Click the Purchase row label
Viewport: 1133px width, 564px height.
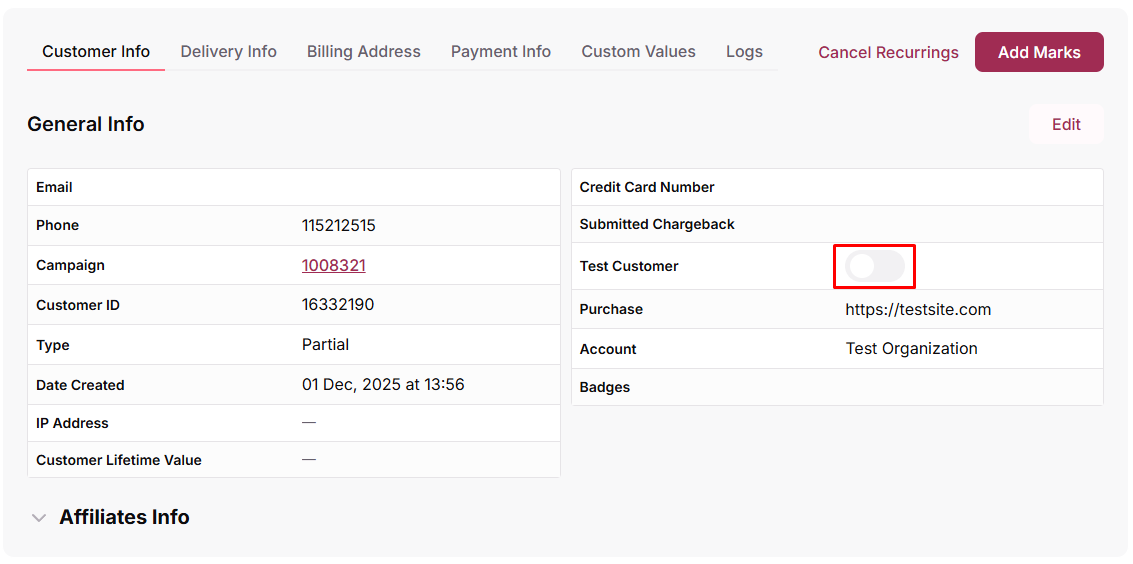(x=611, y=309)
